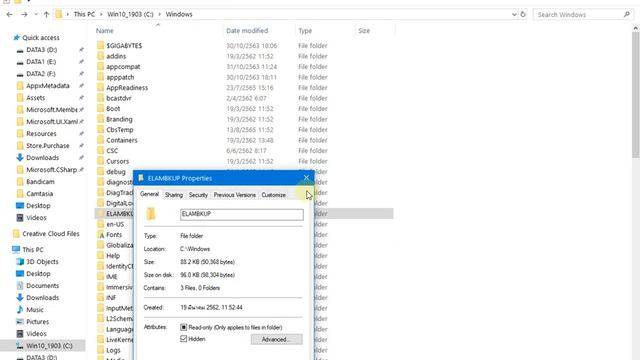Select the Cursors folder
This screenshot has width=640, height=360.
coord(118,162)
